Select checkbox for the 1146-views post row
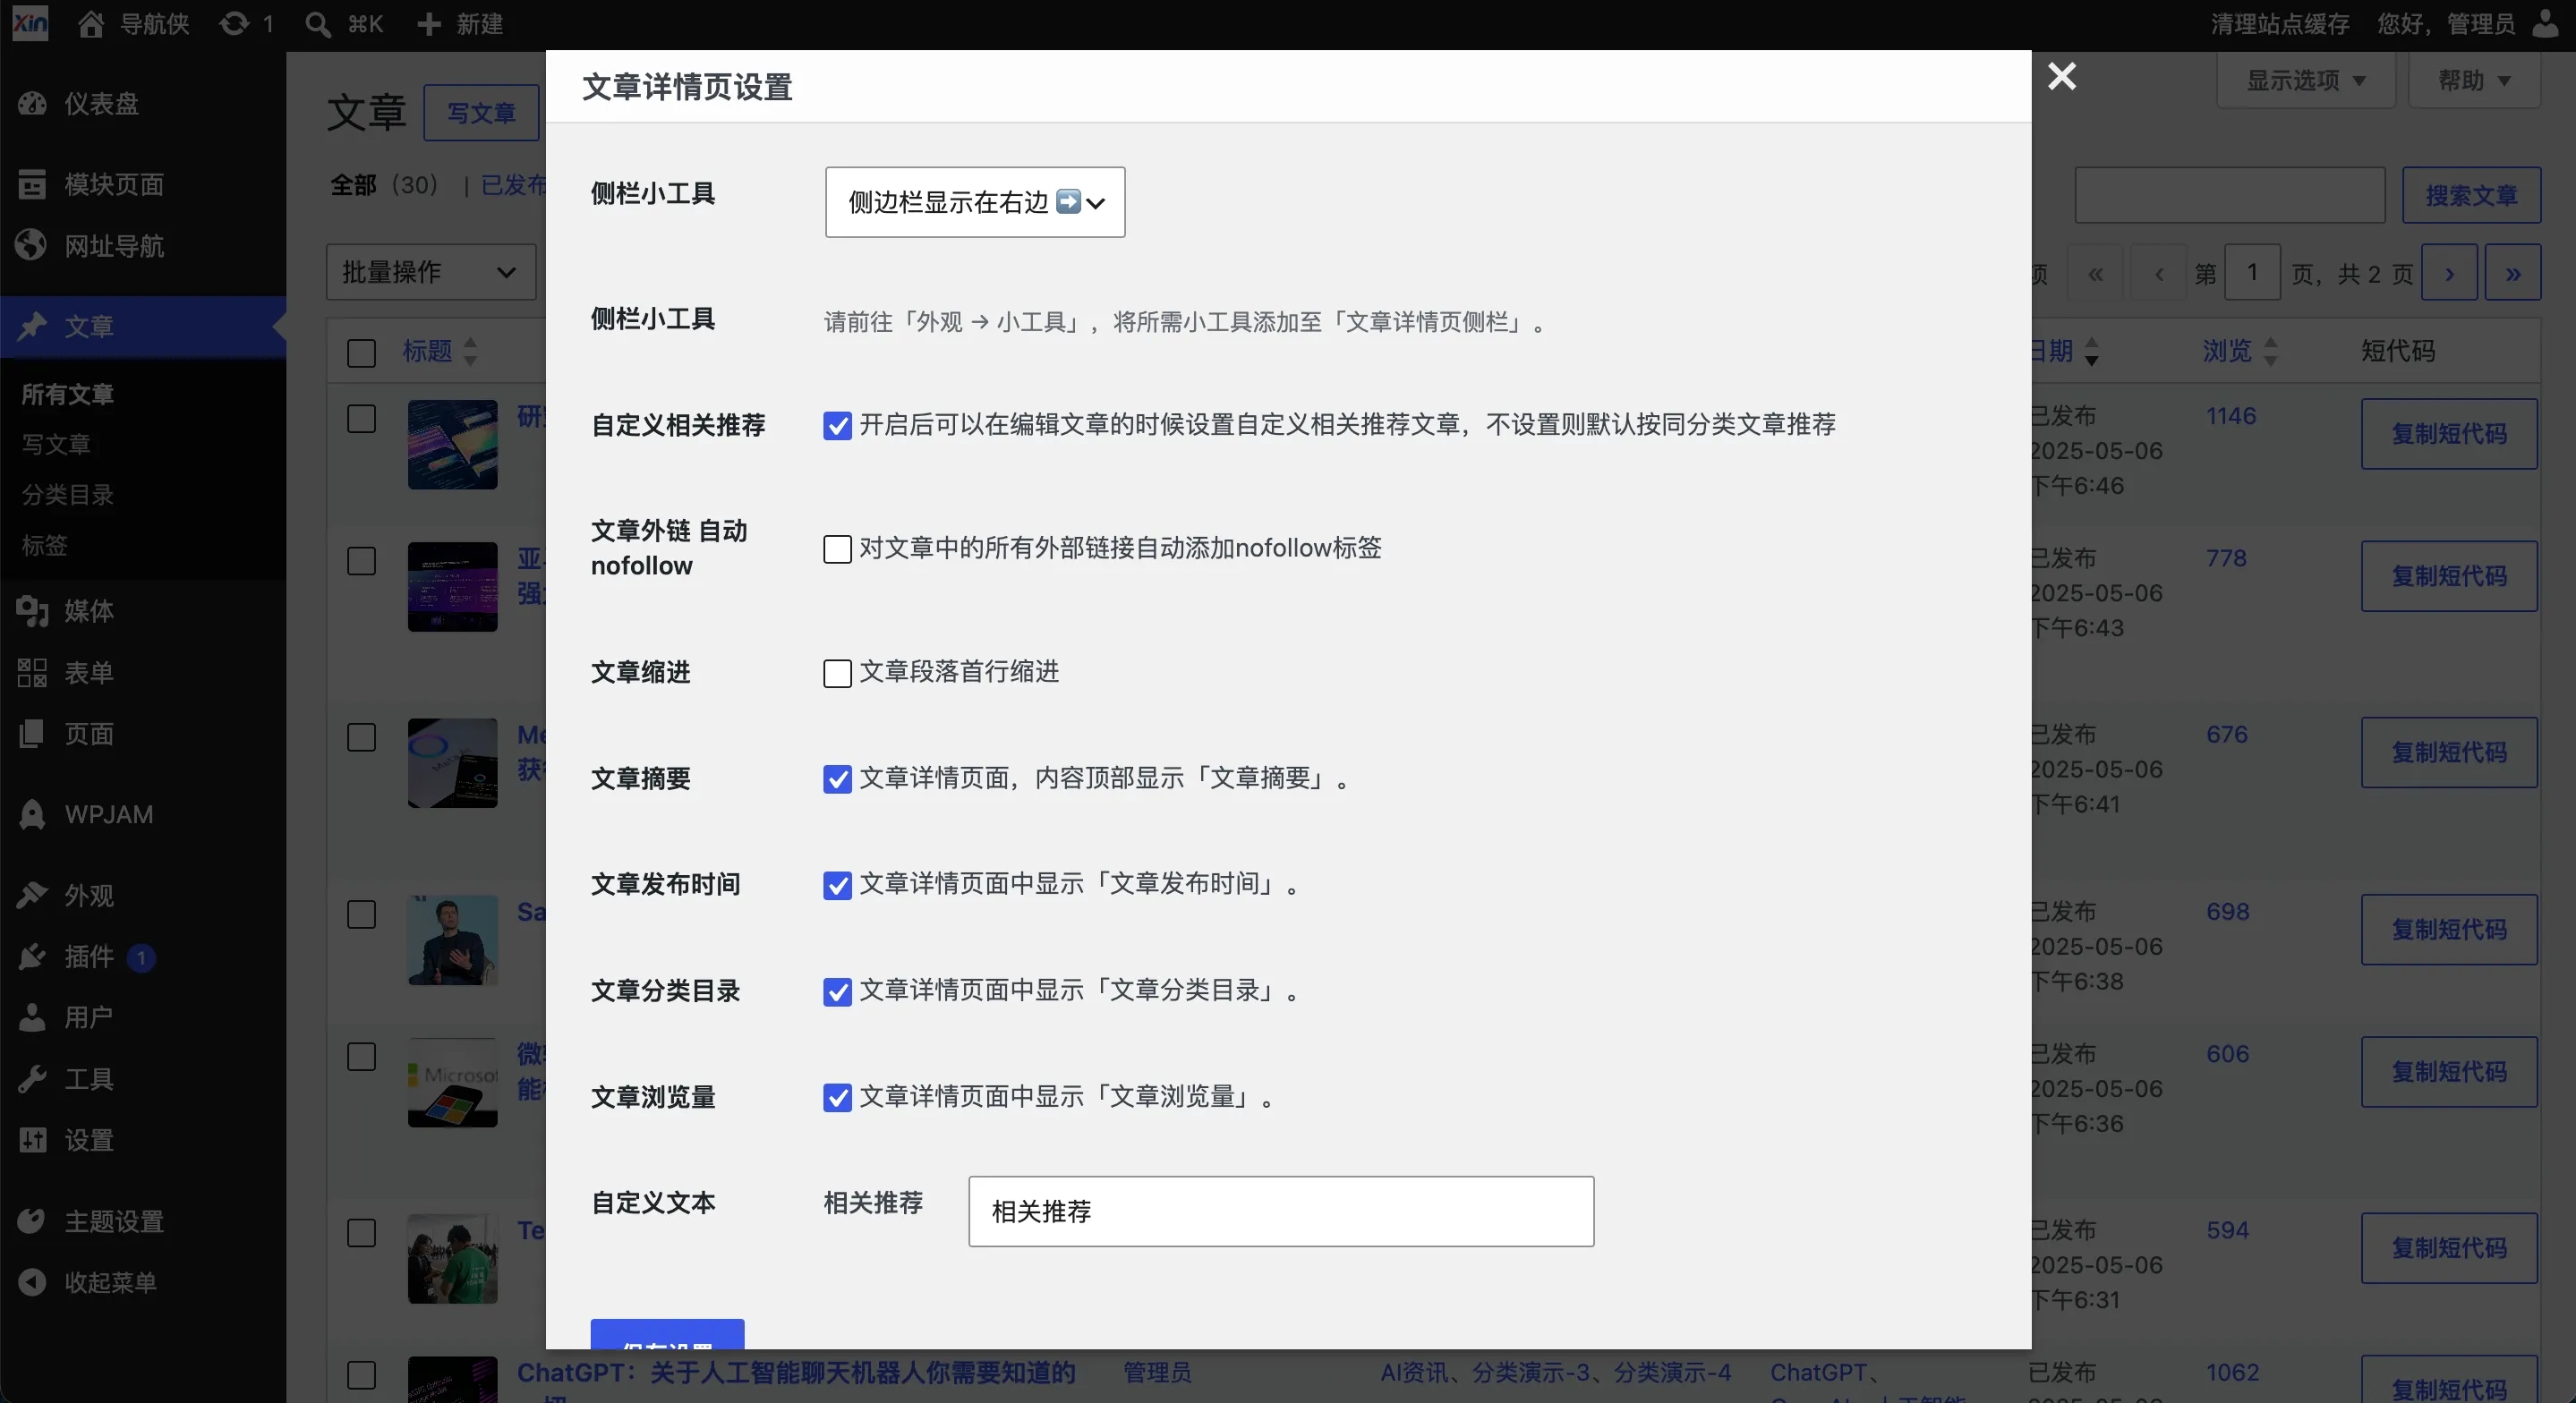Viewport: 2576px width, 1403px height. [x=361, y=418]
